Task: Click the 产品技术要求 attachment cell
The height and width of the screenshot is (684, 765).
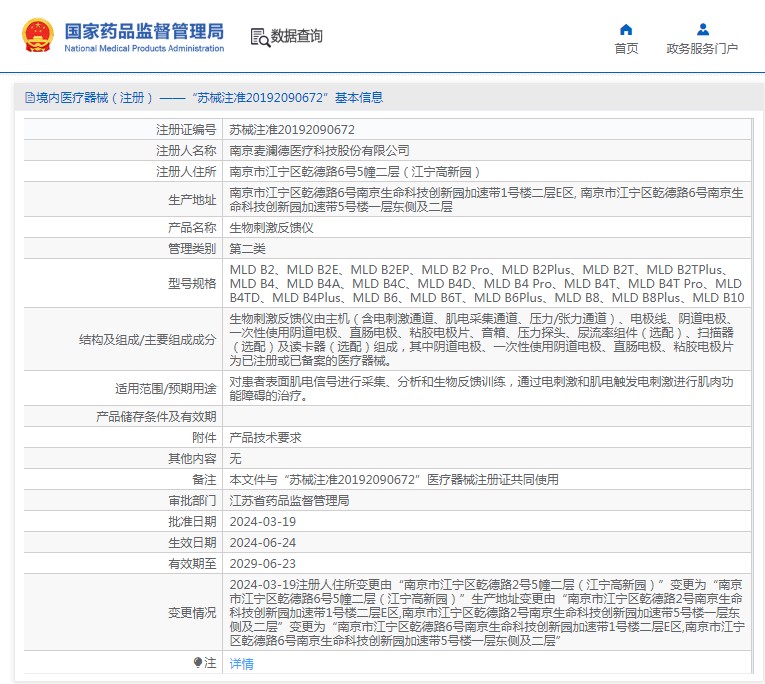Action: pyautogui.click(x=265, y=437)
